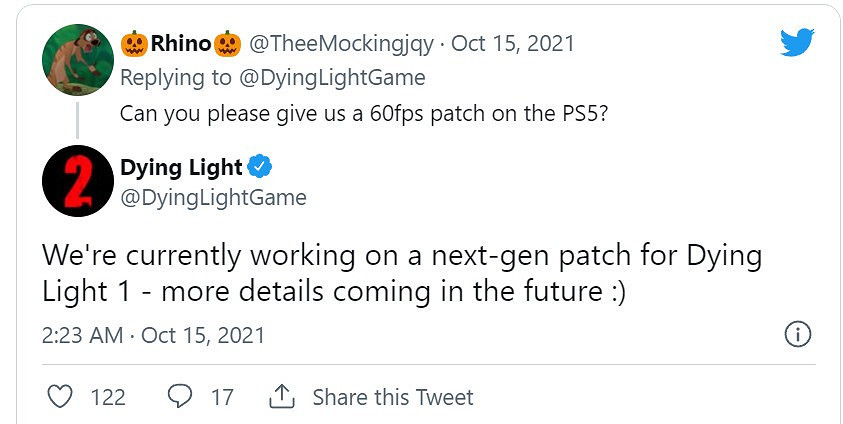
Task: Click the share upload arrow icon
Action: [x=281, y=397]
